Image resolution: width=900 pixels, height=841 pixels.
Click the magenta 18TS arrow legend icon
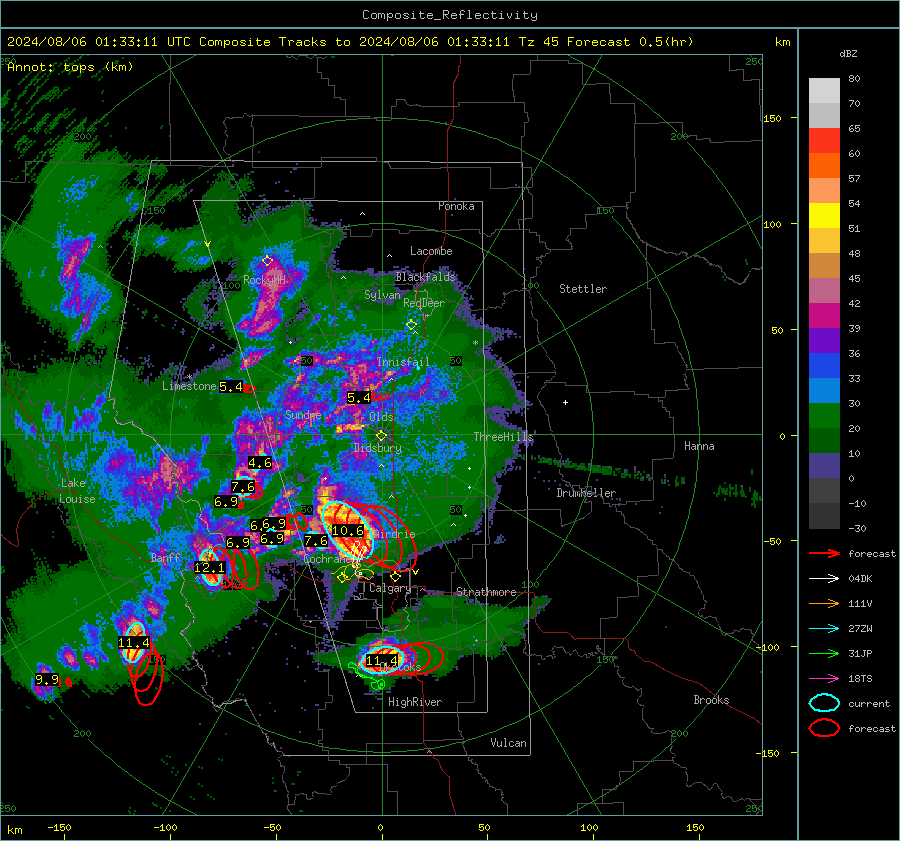pos(824,679)
